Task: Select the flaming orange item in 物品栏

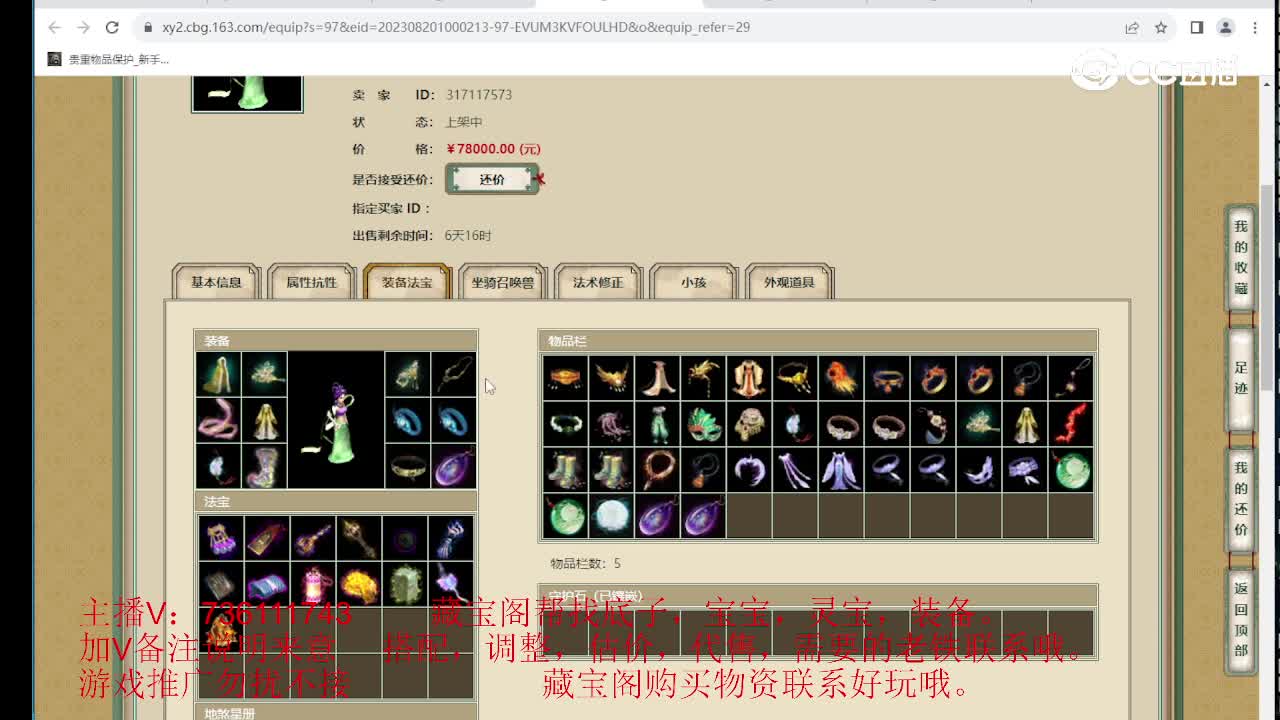Action: 841,379
